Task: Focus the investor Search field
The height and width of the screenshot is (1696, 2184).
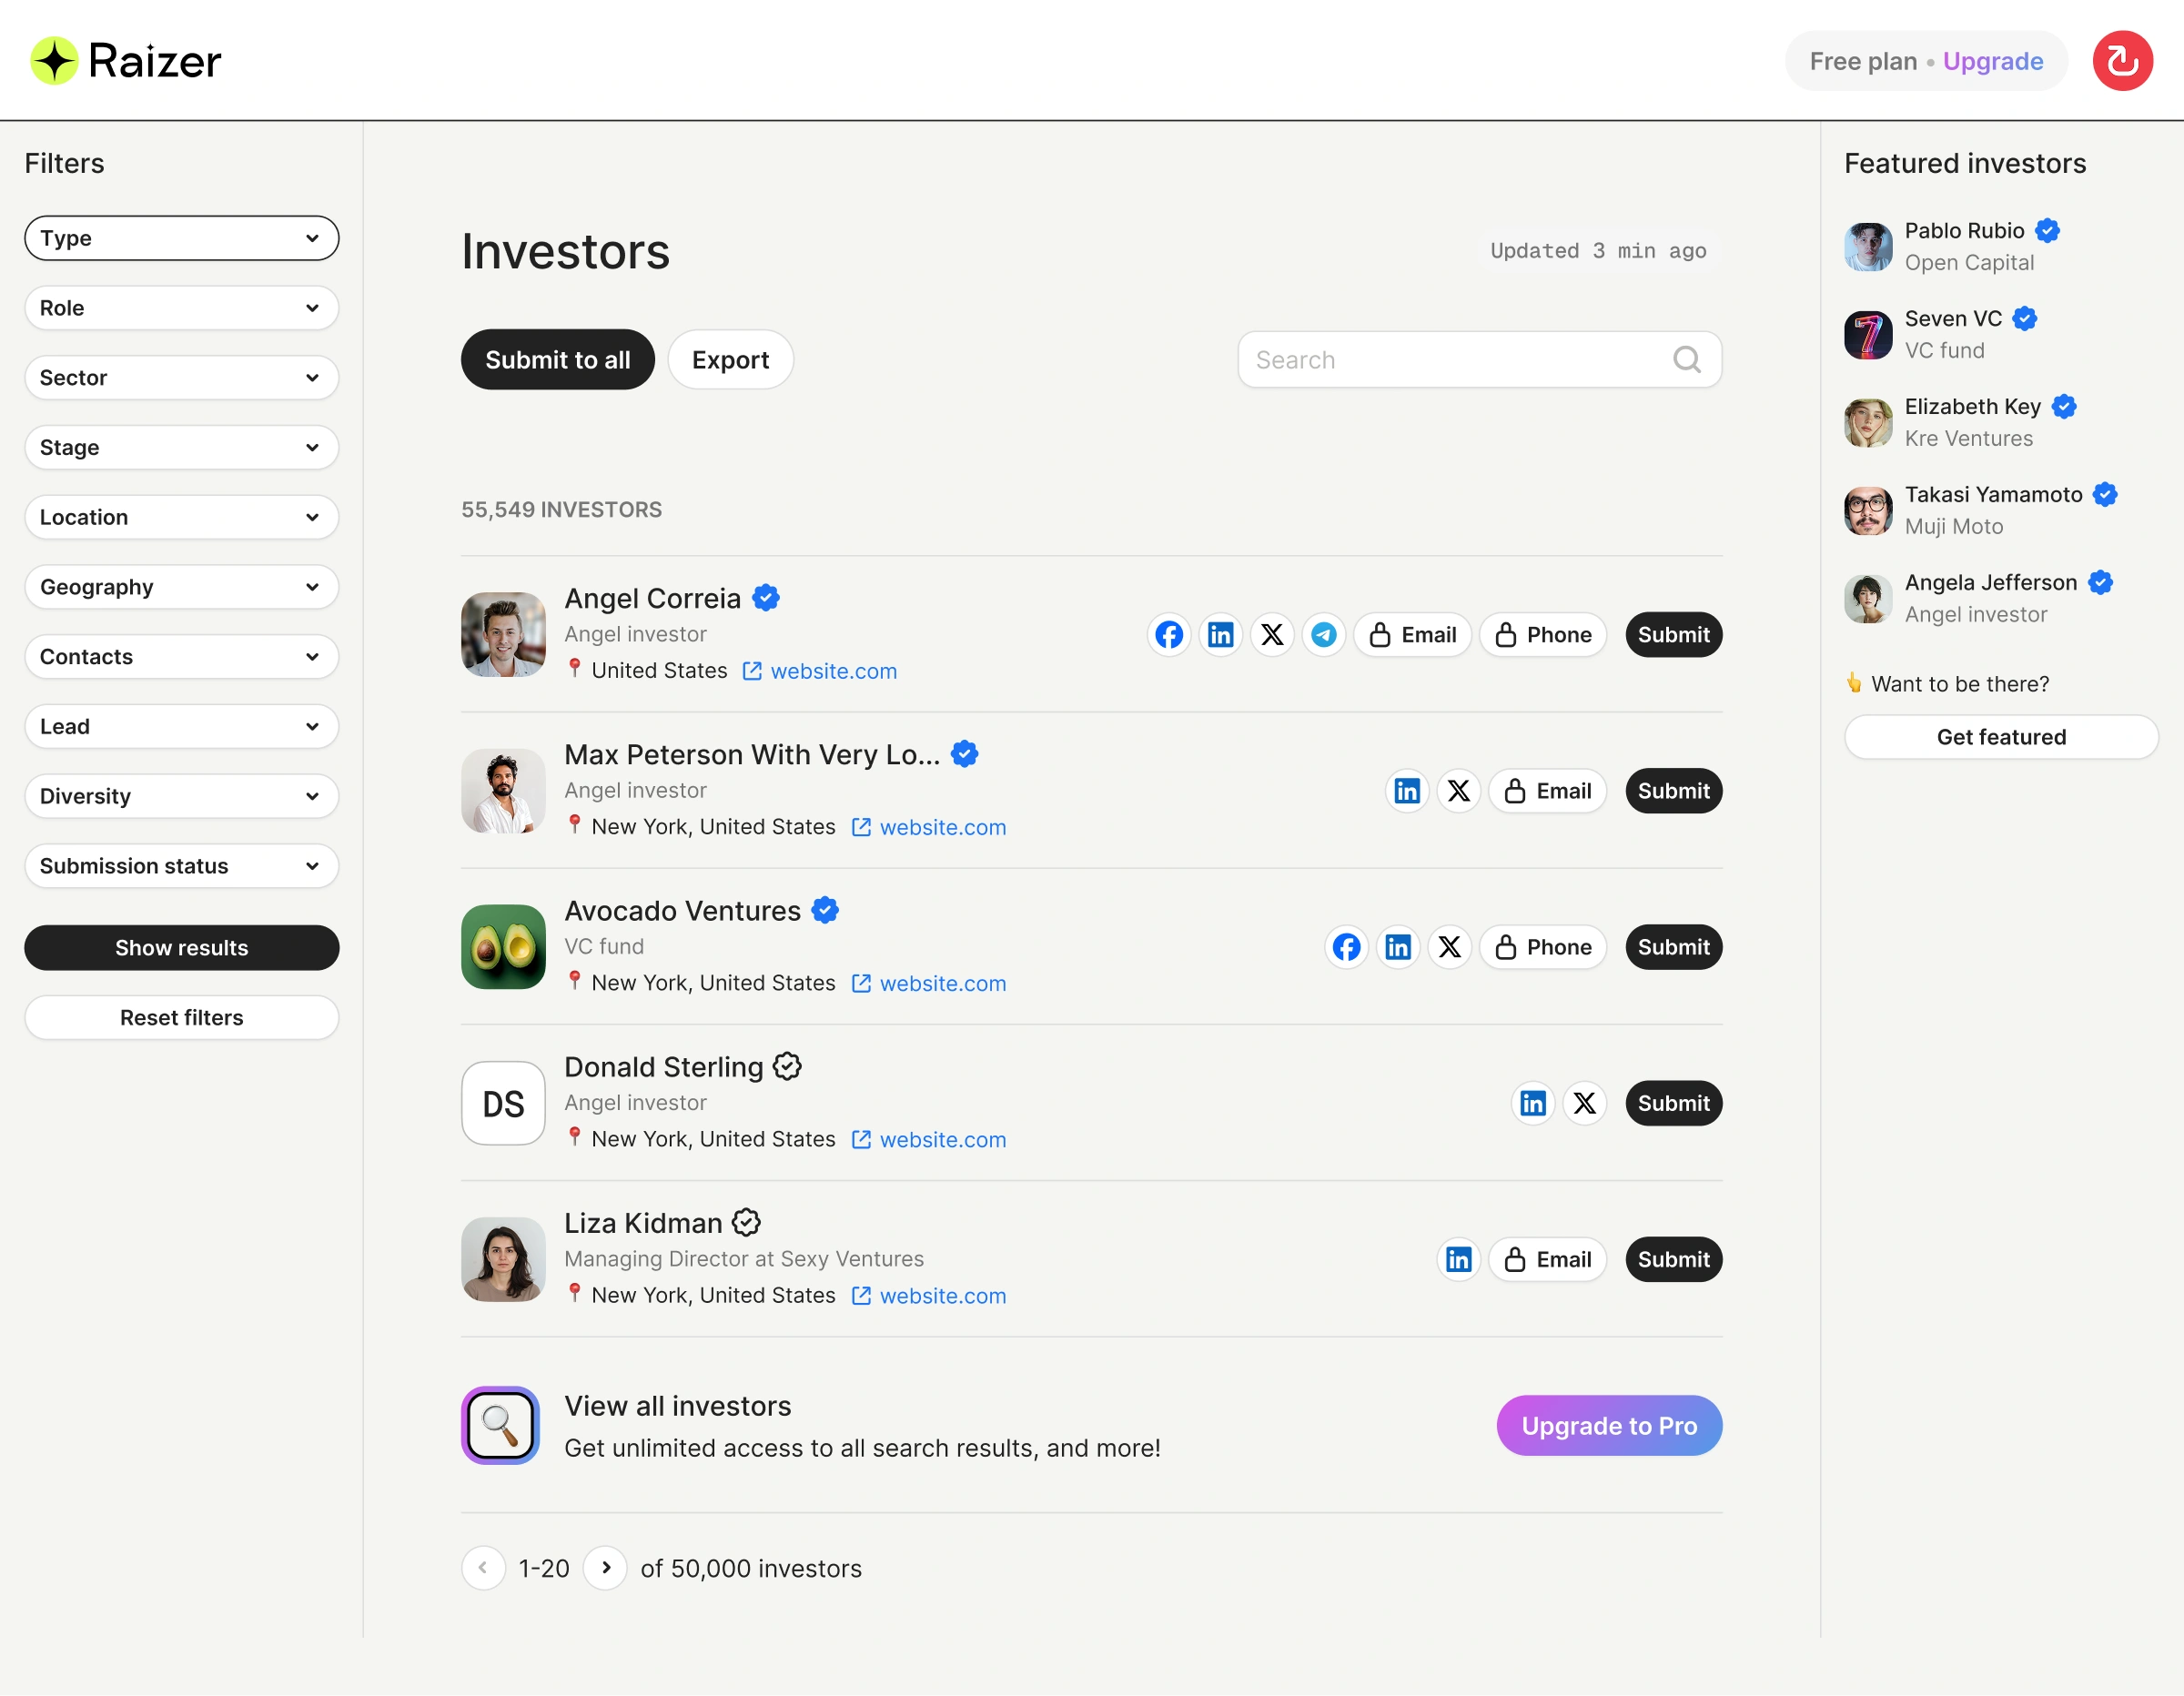Action: [x=1480, y=360]
